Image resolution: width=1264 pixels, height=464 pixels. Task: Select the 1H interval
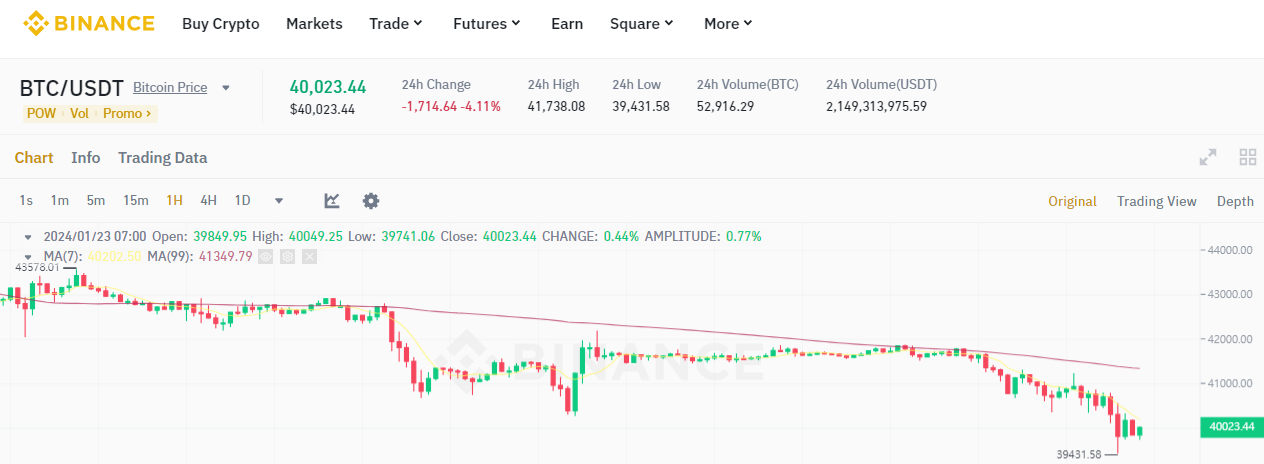click(x=174, y=201)
